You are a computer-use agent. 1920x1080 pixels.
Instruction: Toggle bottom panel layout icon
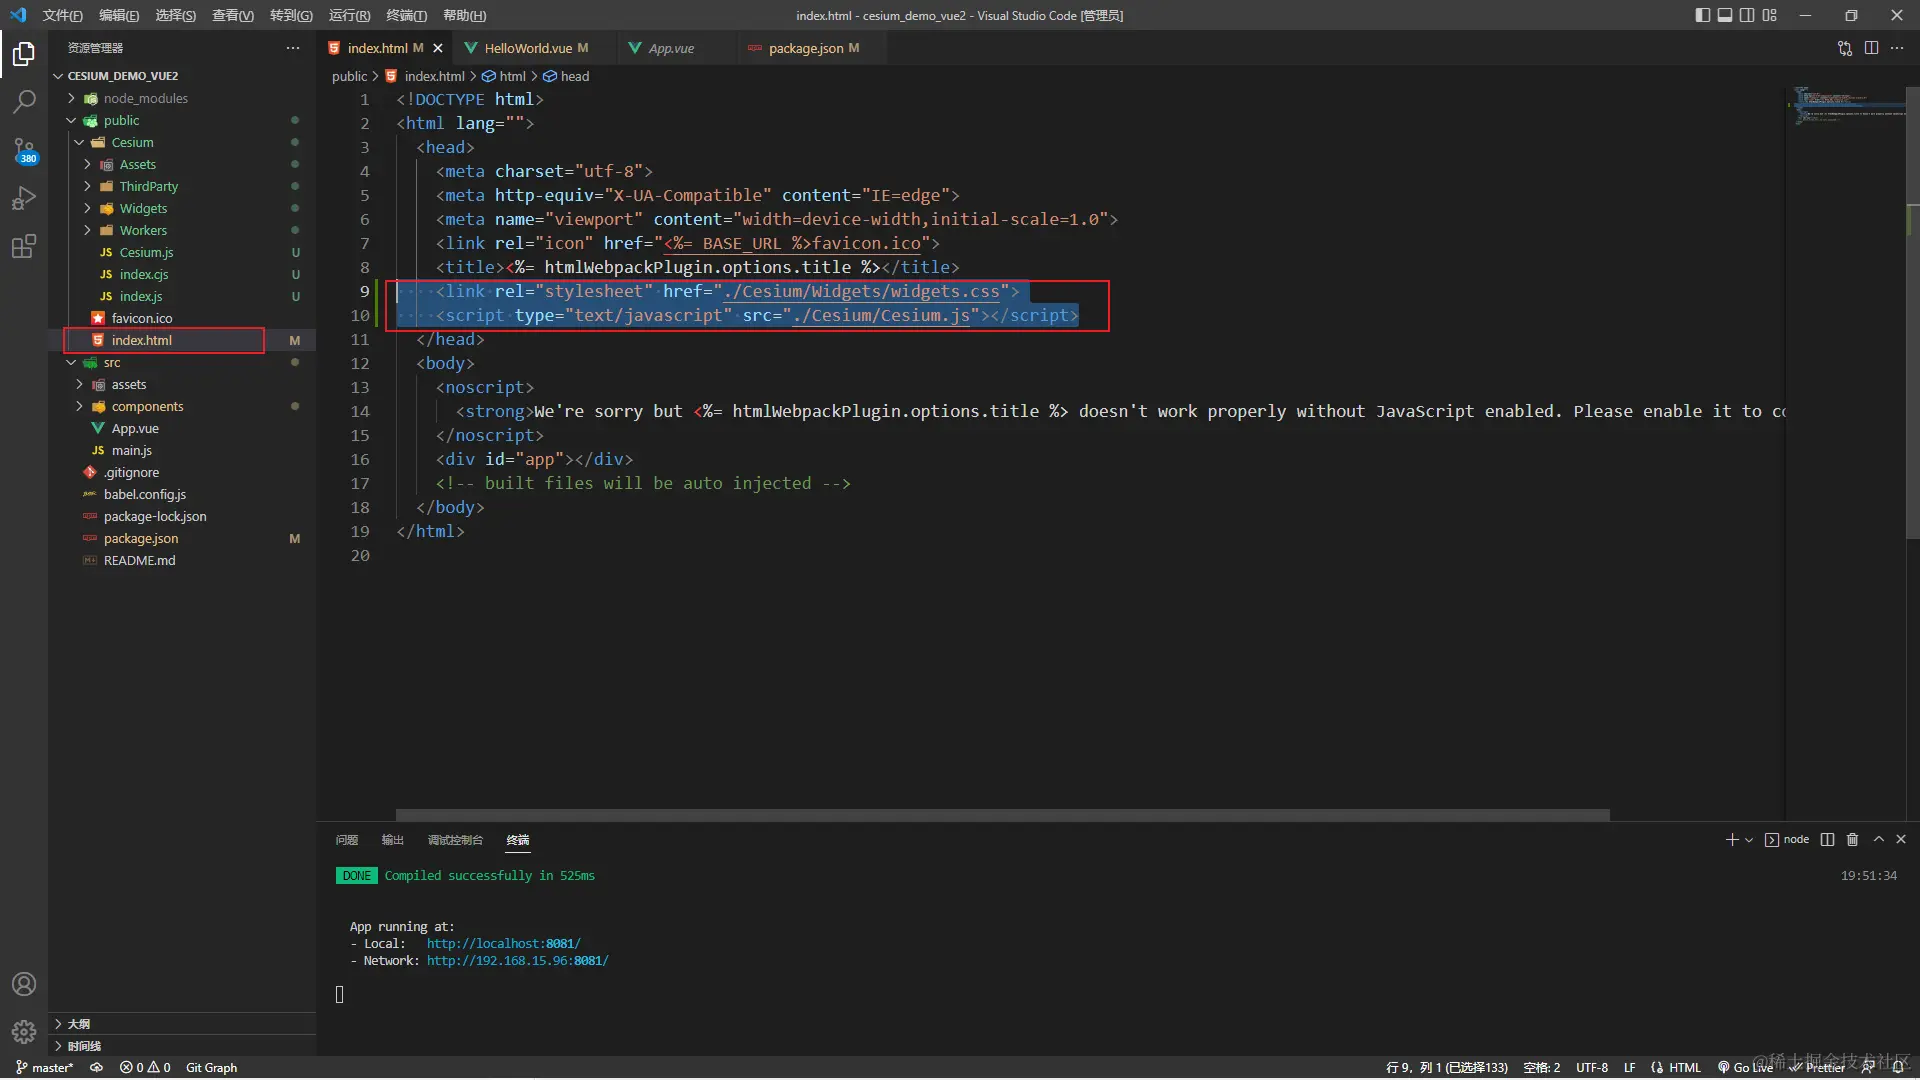pos(1725,15)
